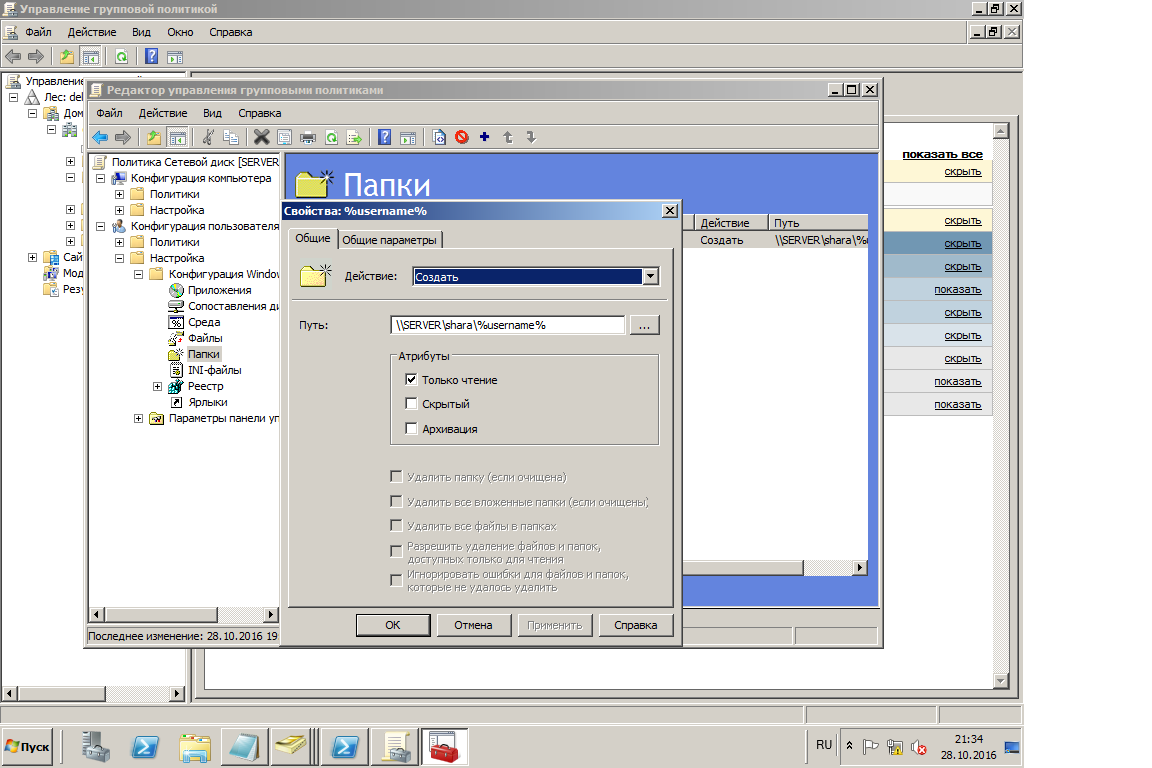Click the Cut scissors icon in the editor toolbar
This screenshot has height=768, width=1152.
(x=209, y=137)
